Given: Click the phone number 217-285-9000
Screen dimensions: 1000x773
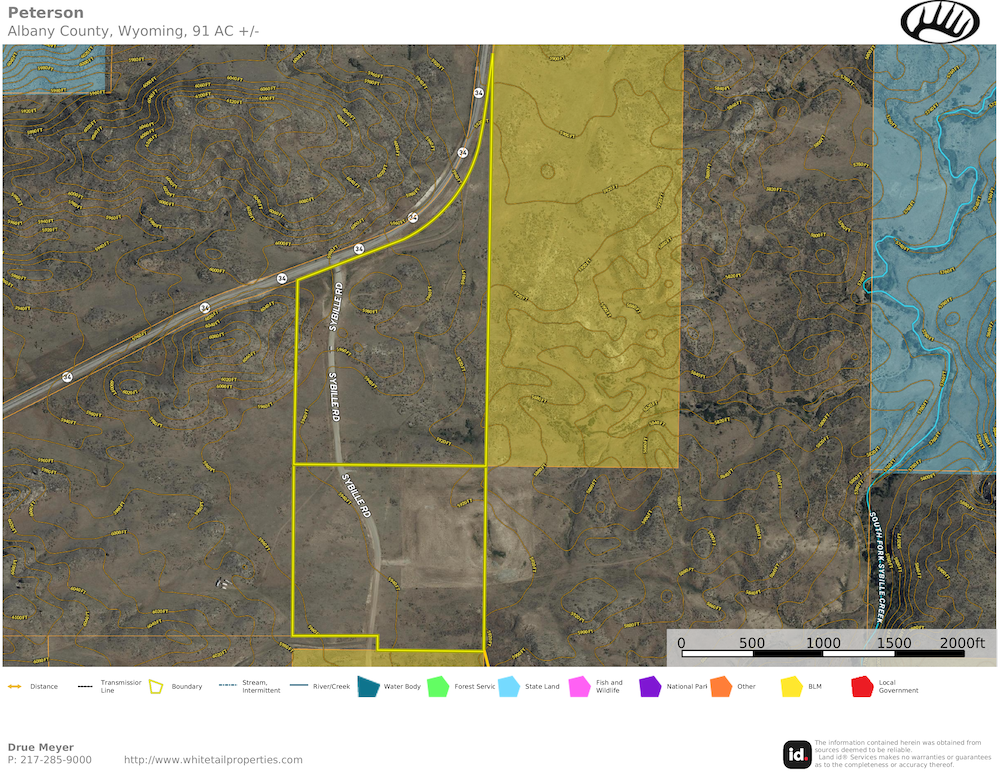Looking at the screenshot, I should coord(56,760).
